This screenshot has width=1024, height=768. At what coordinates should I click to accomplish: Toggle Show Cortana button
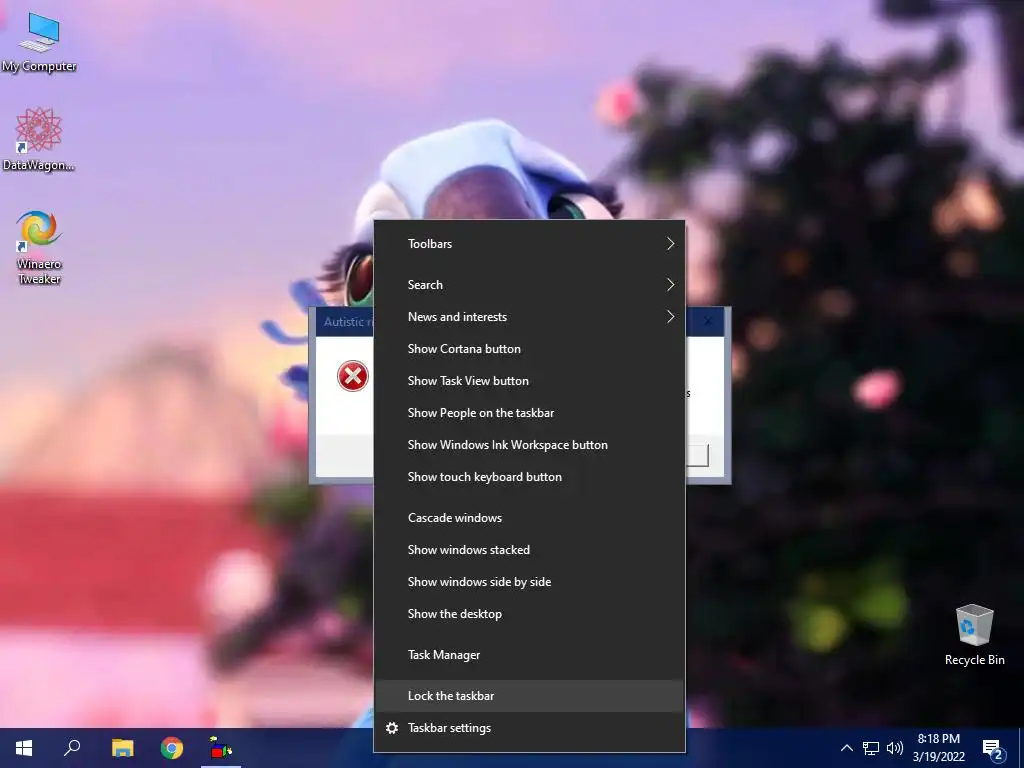tap(529, 349)
